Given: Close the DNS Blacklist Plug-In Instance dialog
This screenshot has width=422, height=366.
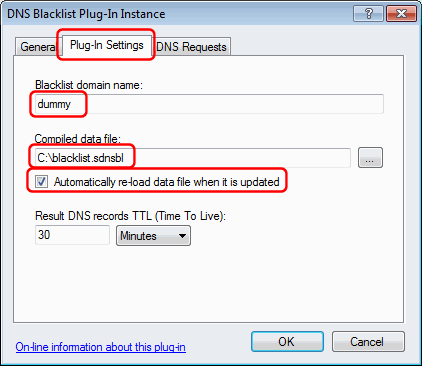Looking at the screenshot, I should pos(401,14).
